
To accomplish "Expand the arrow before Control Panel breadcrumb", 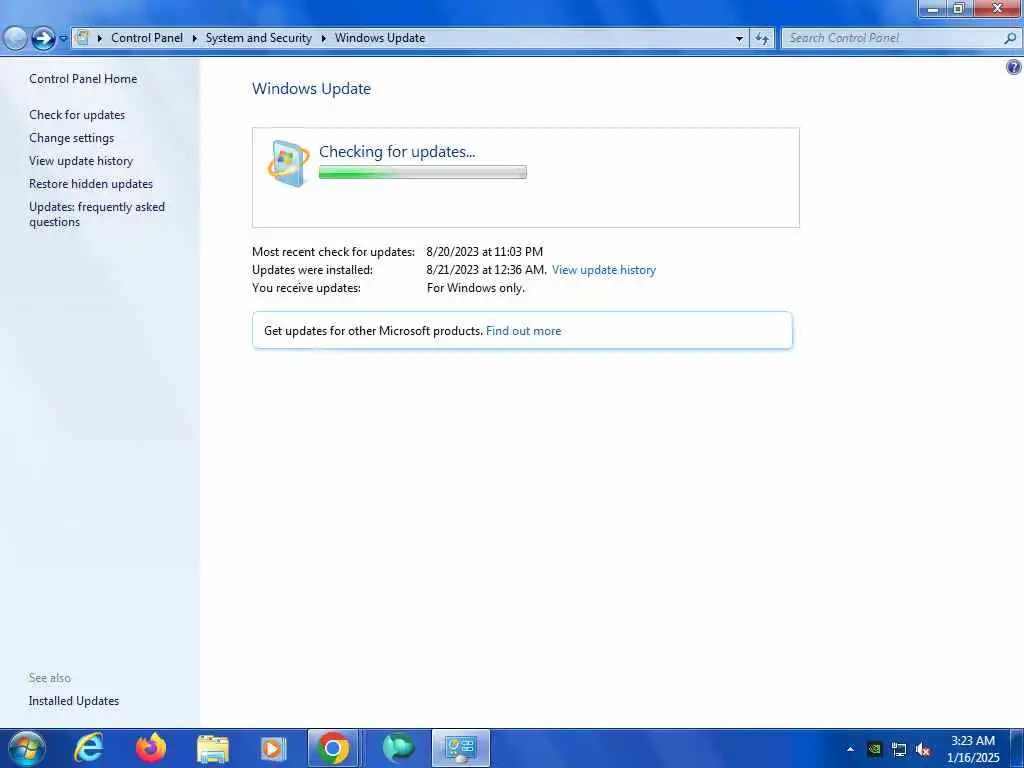I will coord(100,38).
